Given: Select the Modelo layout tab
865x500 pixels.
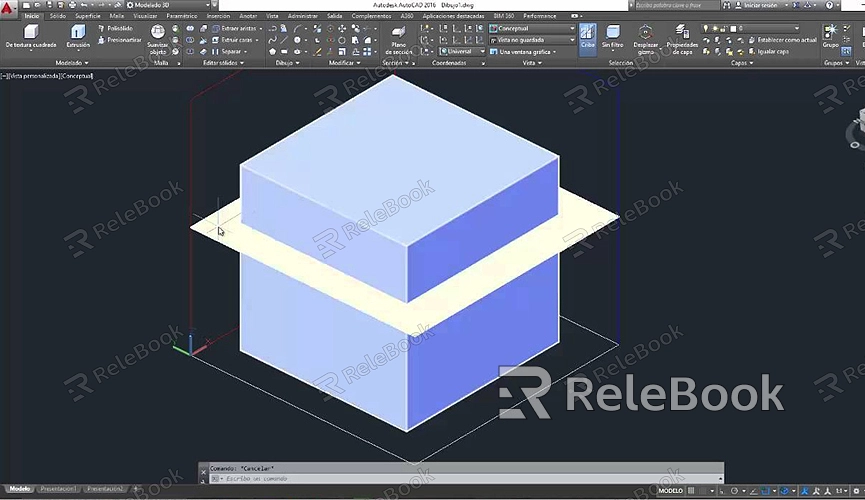Looking at the screenshot, I should 20,489.
